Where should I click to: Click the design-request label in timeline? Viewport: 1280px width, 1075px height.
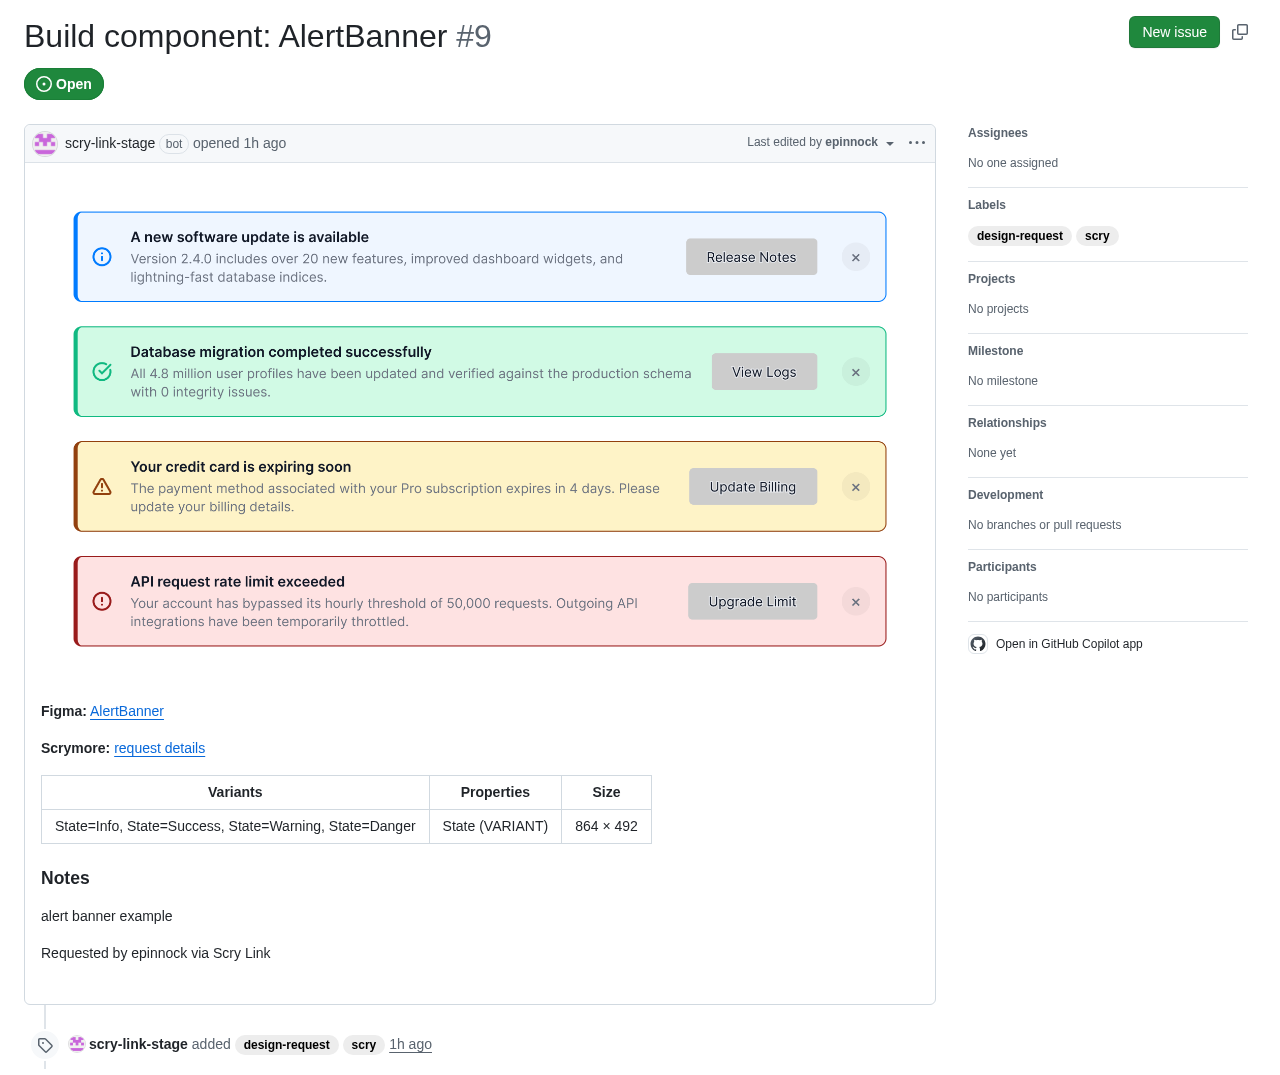point(287,1045)
